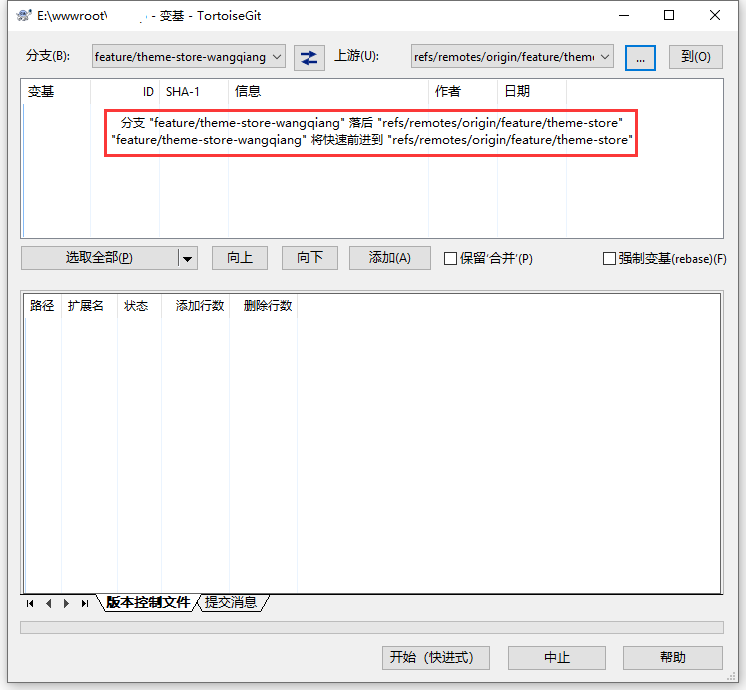Click the previous tab arrow
746x690 pixels.
(x=49, y=603)
